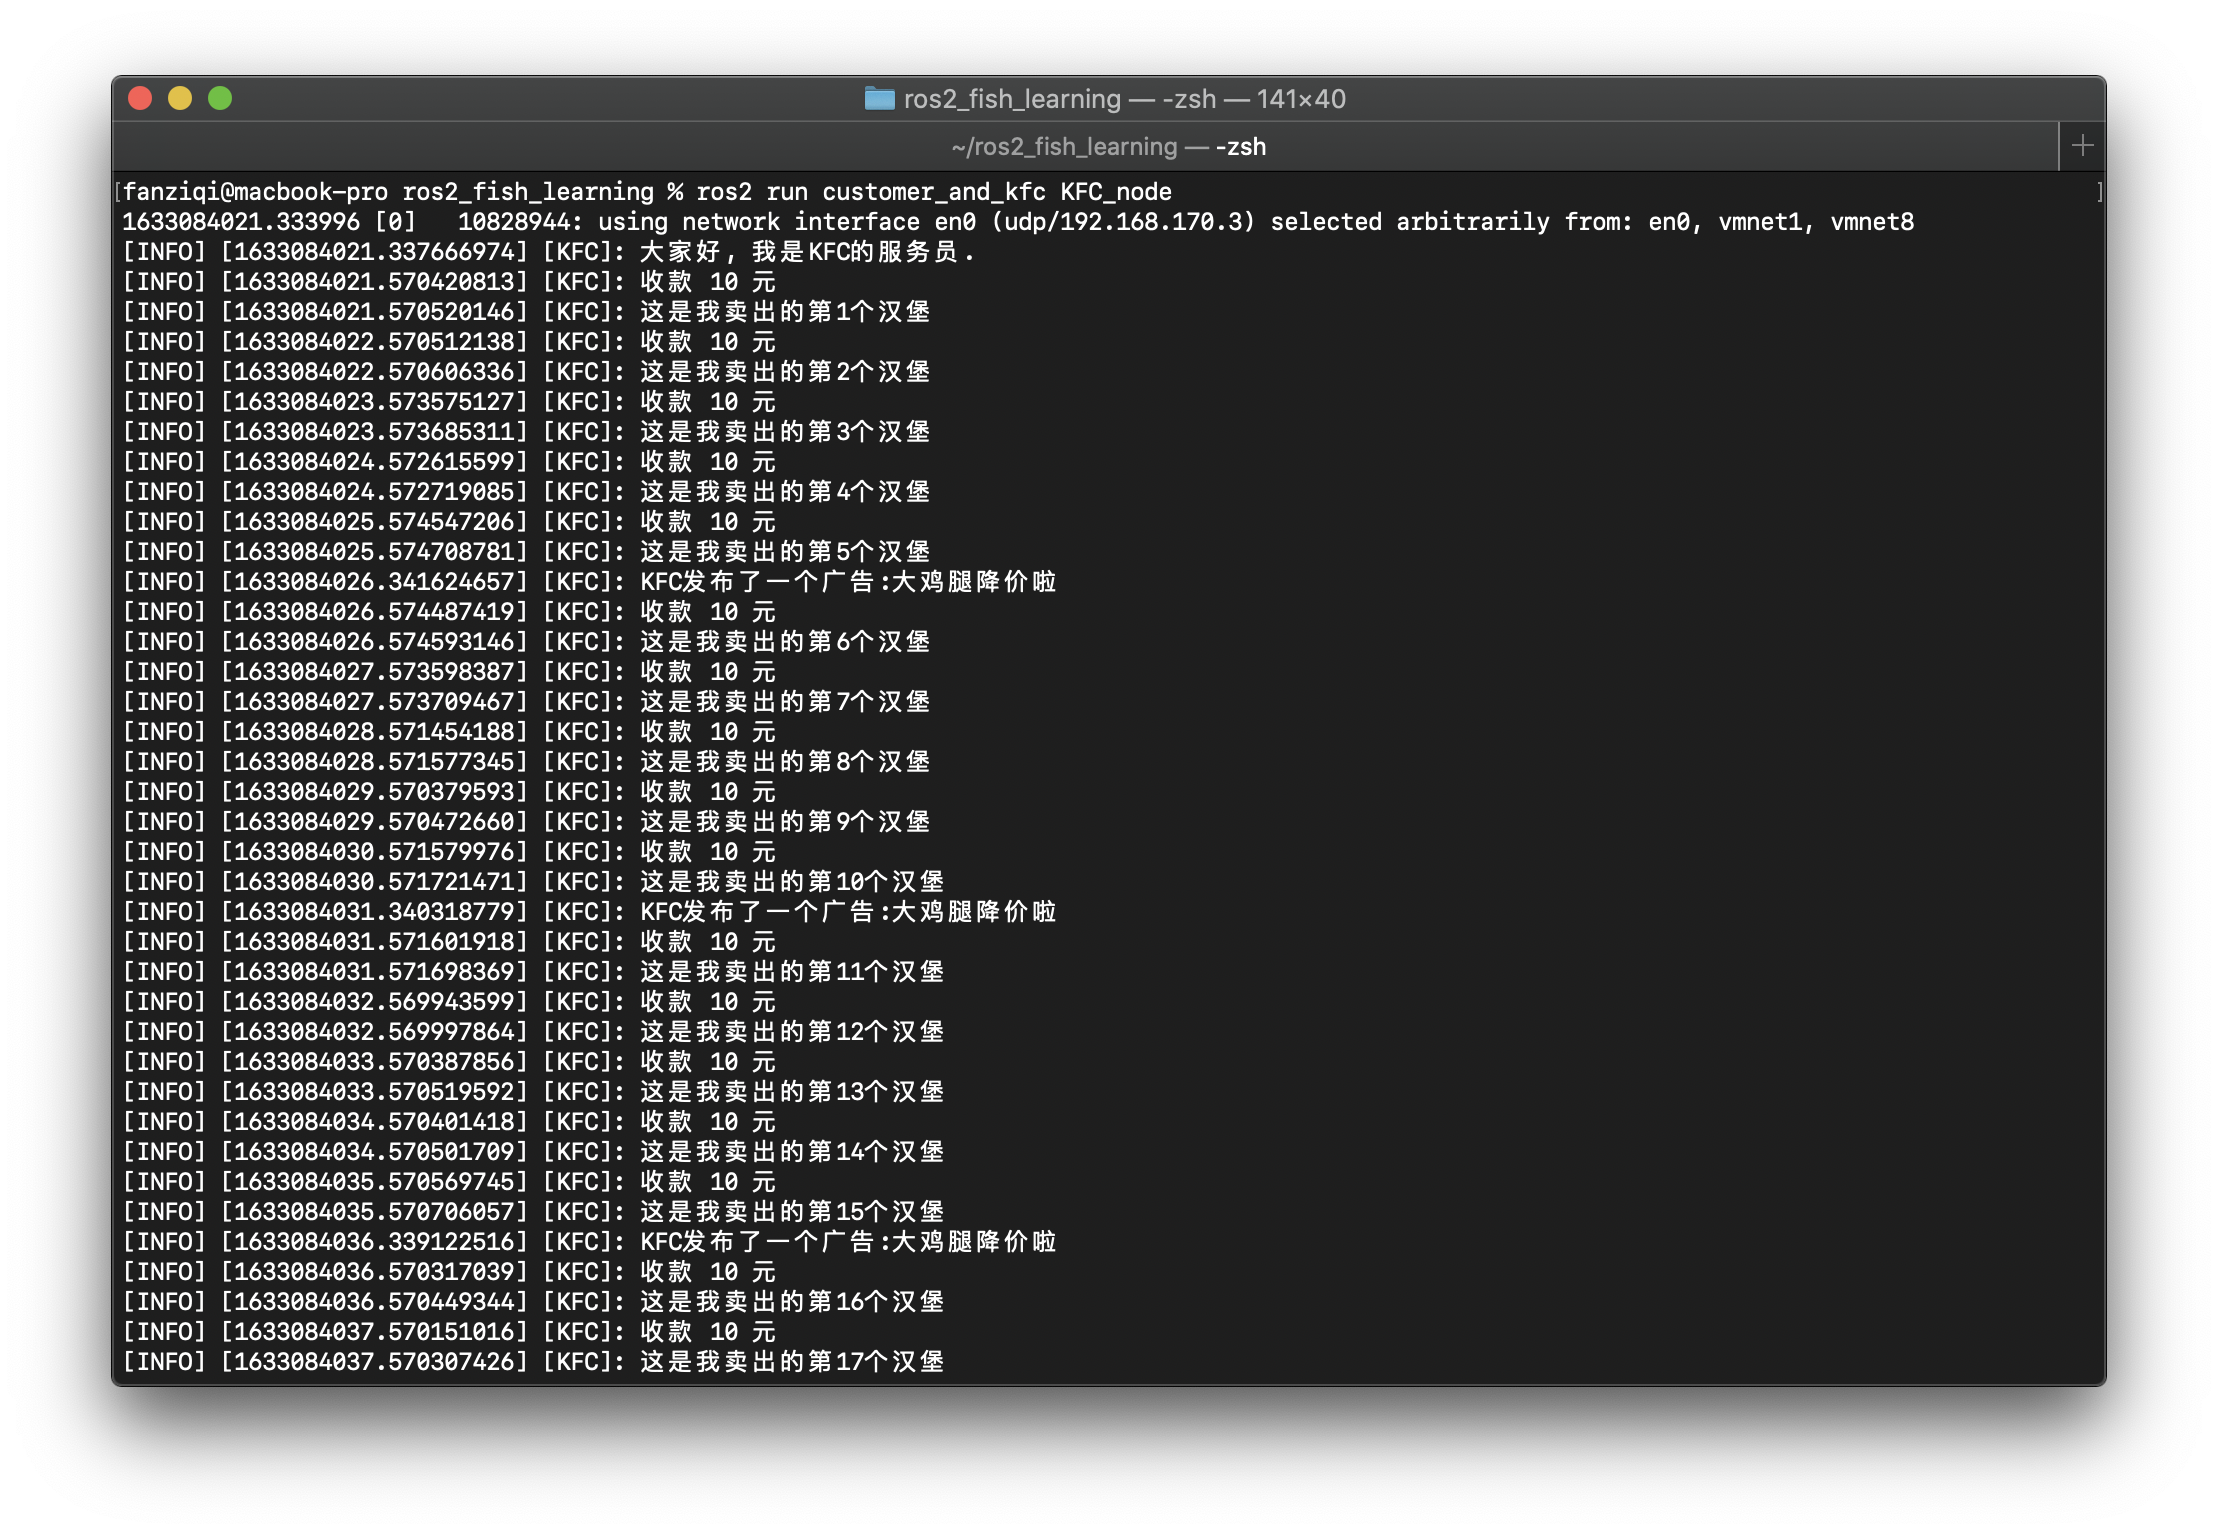The height and width of the screenshot is (1534, 2218).
Task: Click log line for 第13个汉堡
Action: point(533,1092)
